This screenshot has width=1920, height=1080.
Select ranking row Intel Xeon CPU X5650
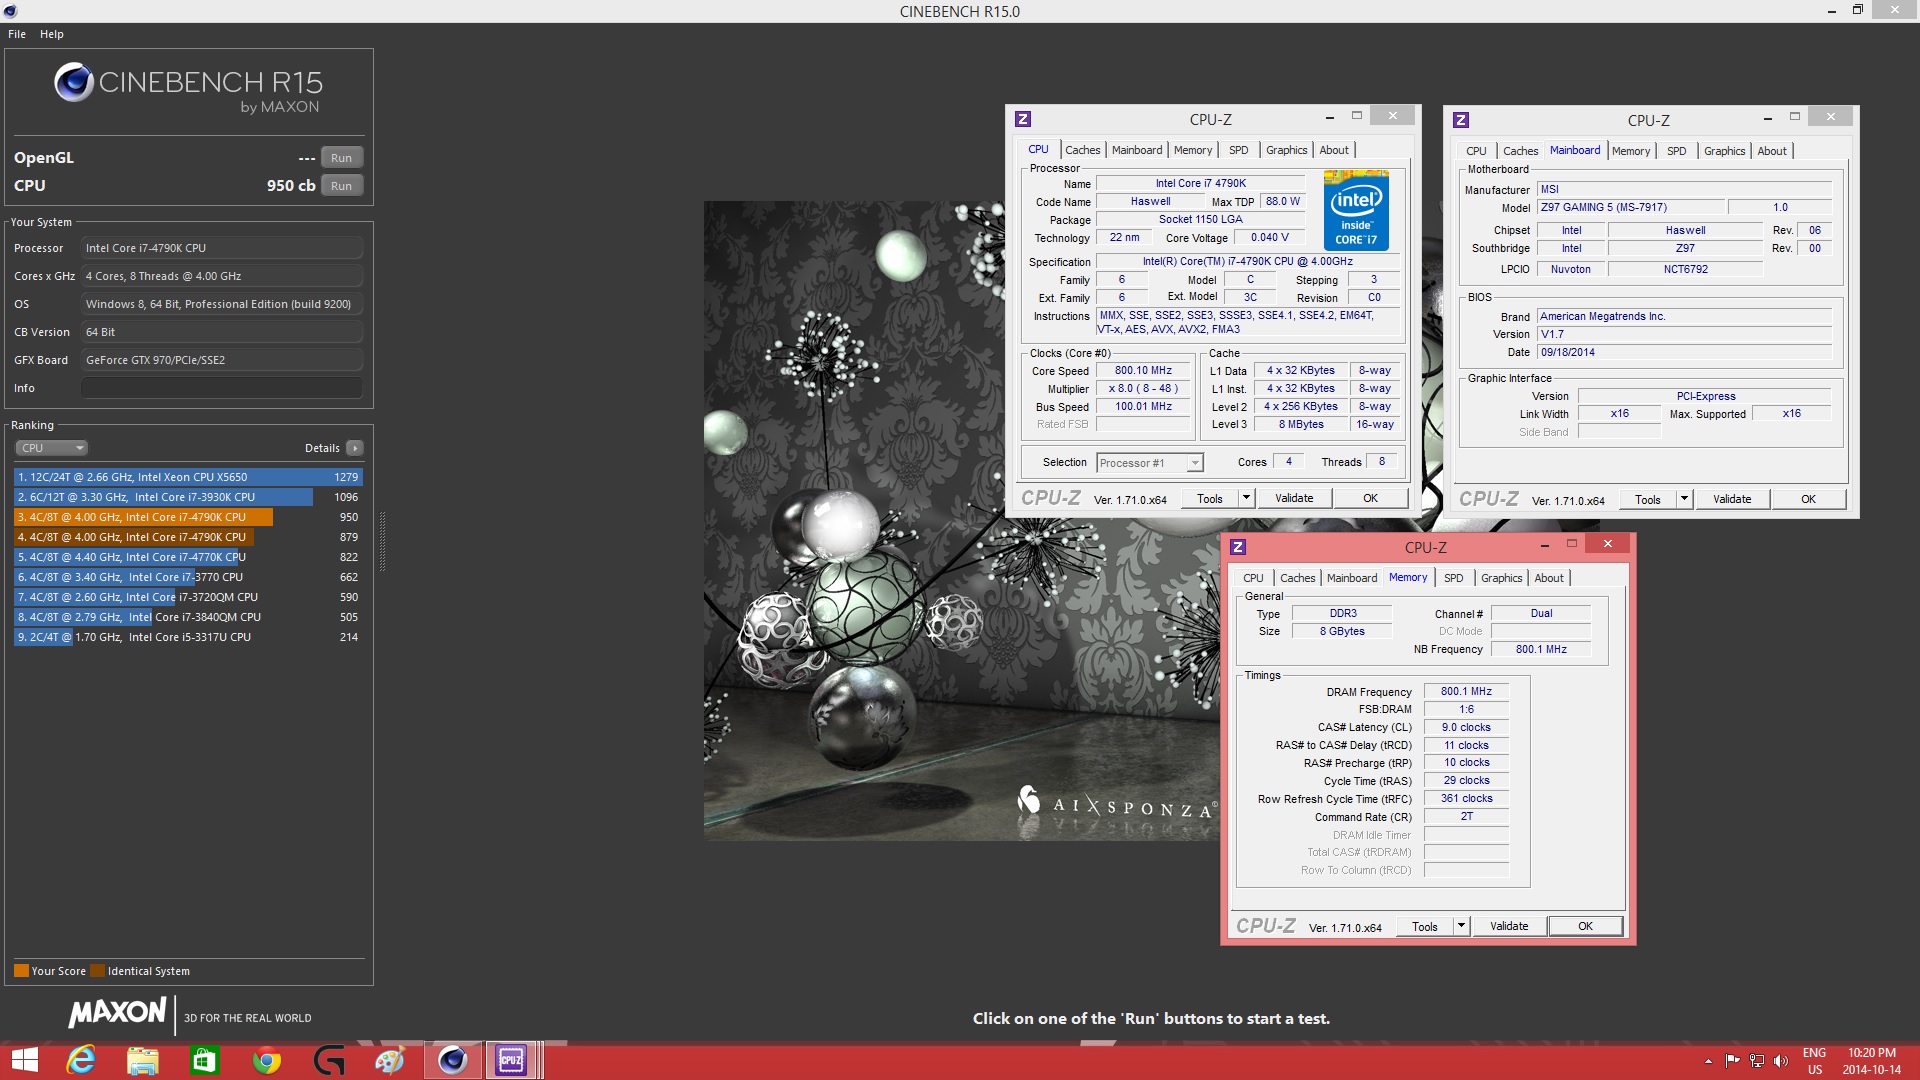(188, 477)
